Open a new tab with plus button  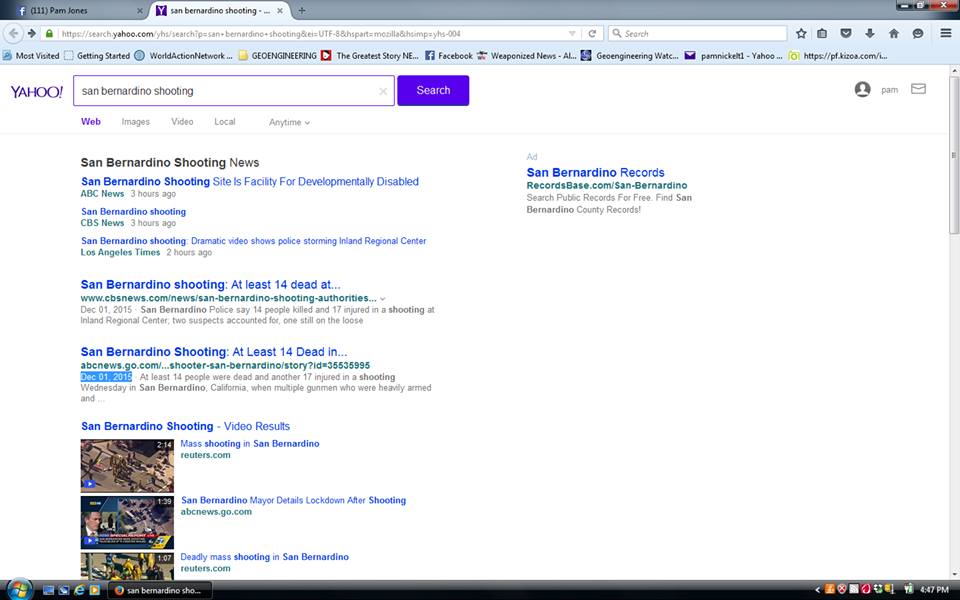click(x=301, y=10)
